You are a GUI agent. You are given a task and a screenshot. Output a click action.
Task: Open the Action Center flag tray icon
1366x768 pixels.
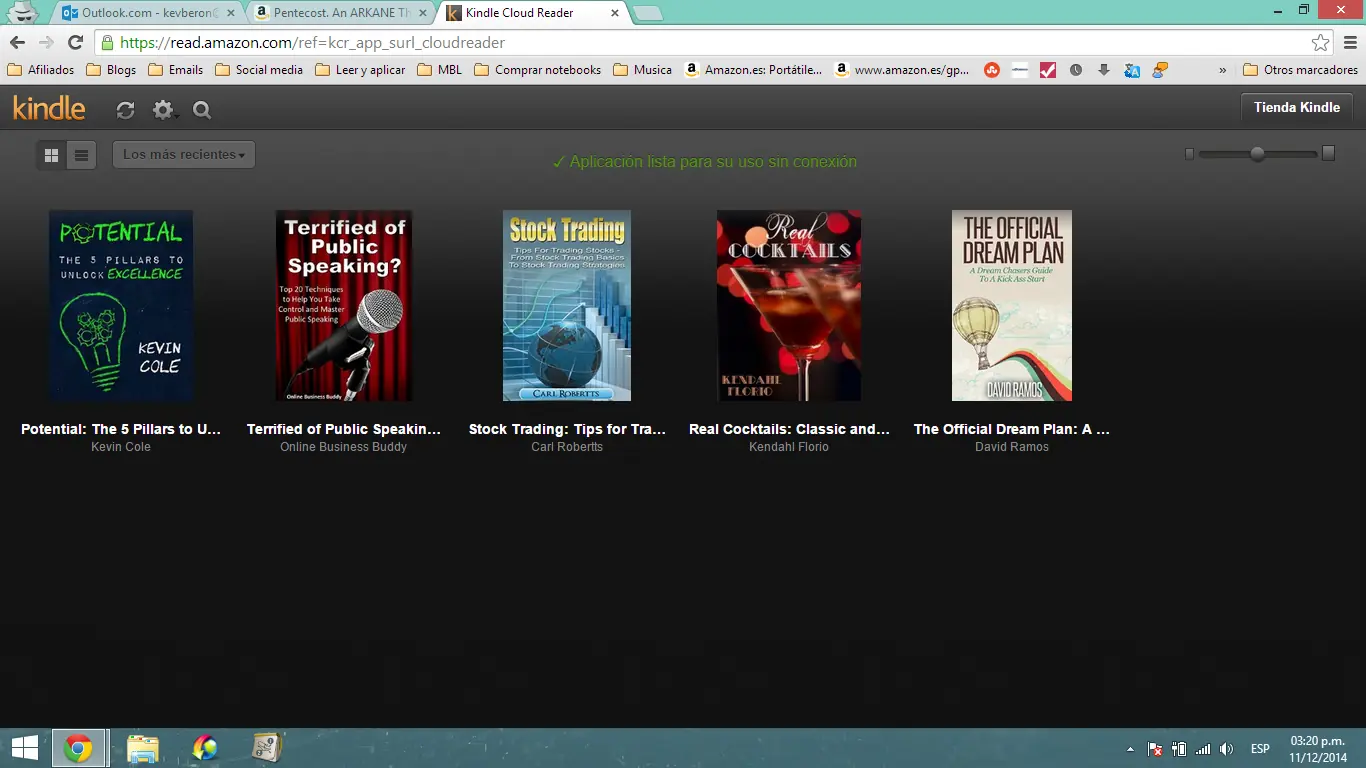point(1155,749)
